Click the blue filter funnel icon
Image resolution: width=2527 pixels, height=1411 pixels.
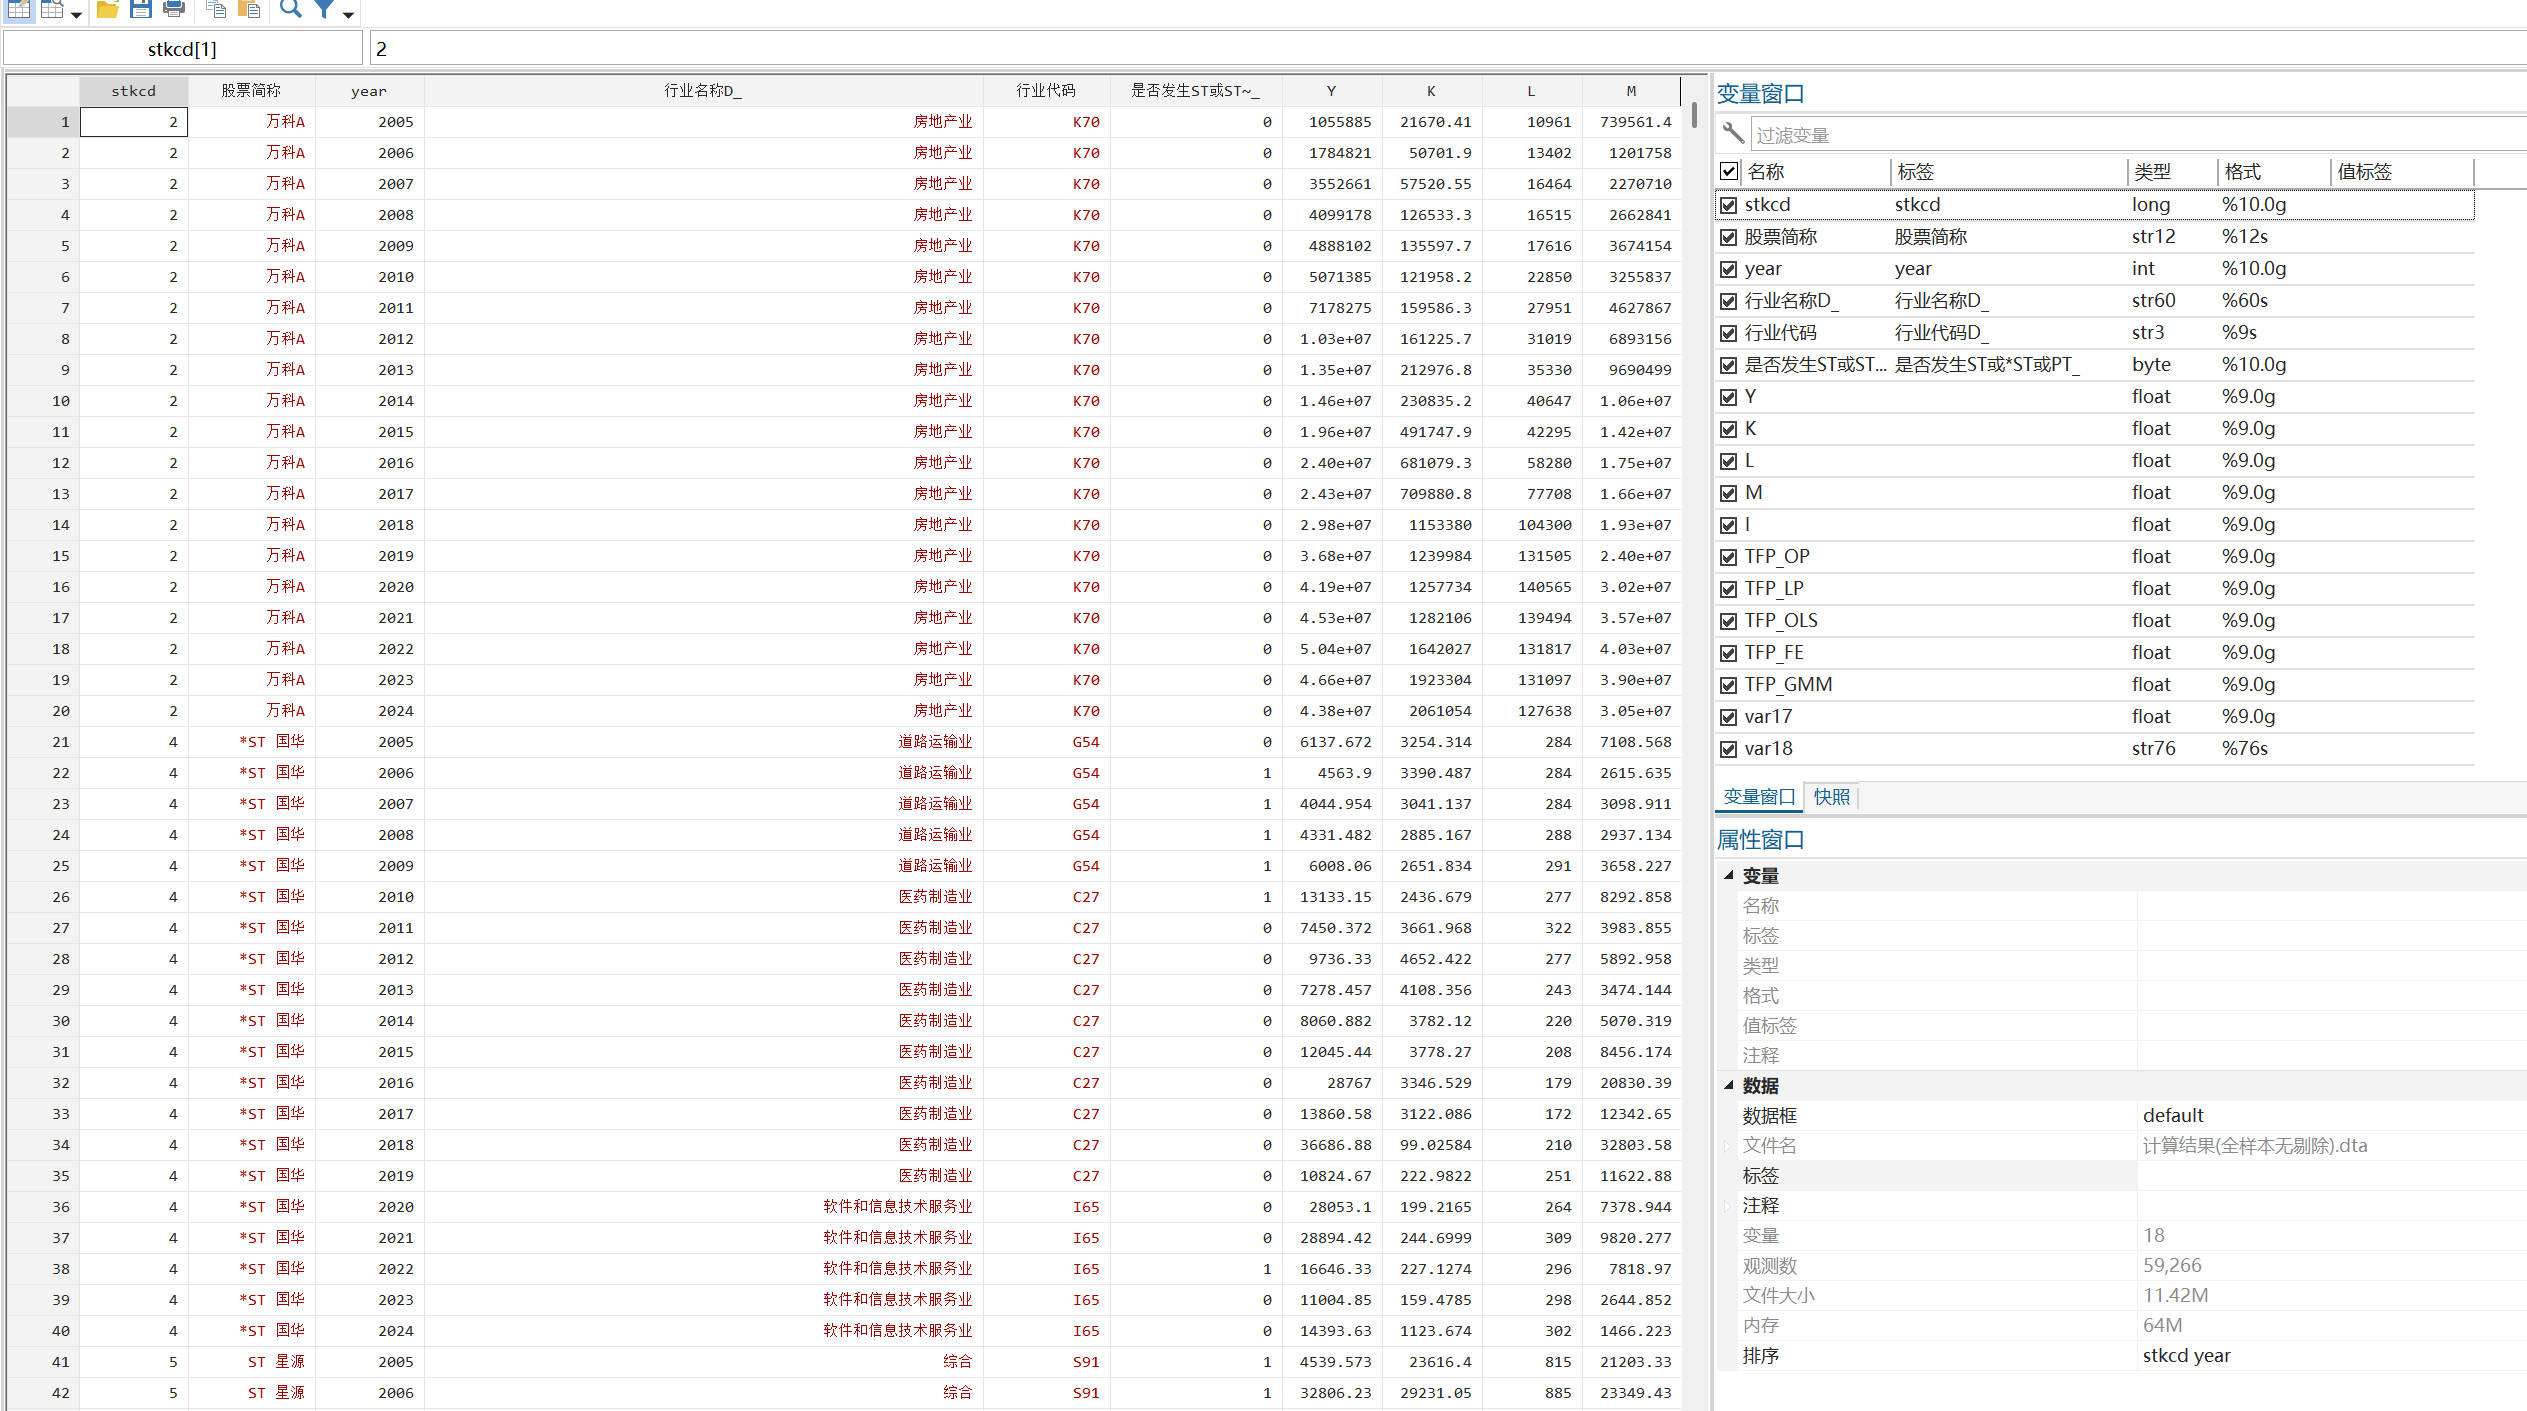(x=324, y=10)
